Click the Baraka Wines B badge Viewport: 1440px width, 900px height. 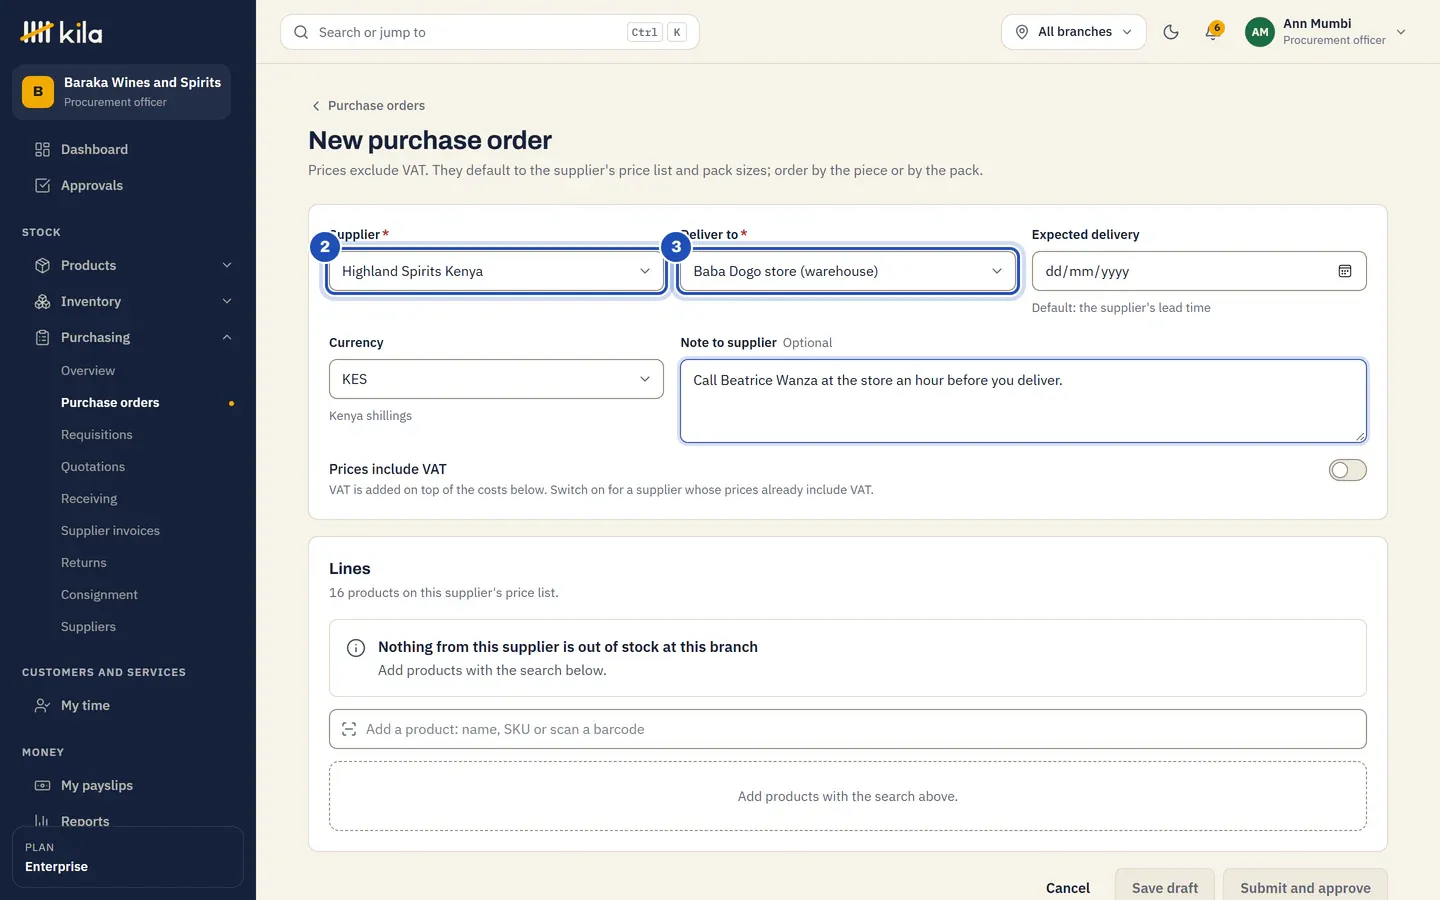tap(38, 92)
